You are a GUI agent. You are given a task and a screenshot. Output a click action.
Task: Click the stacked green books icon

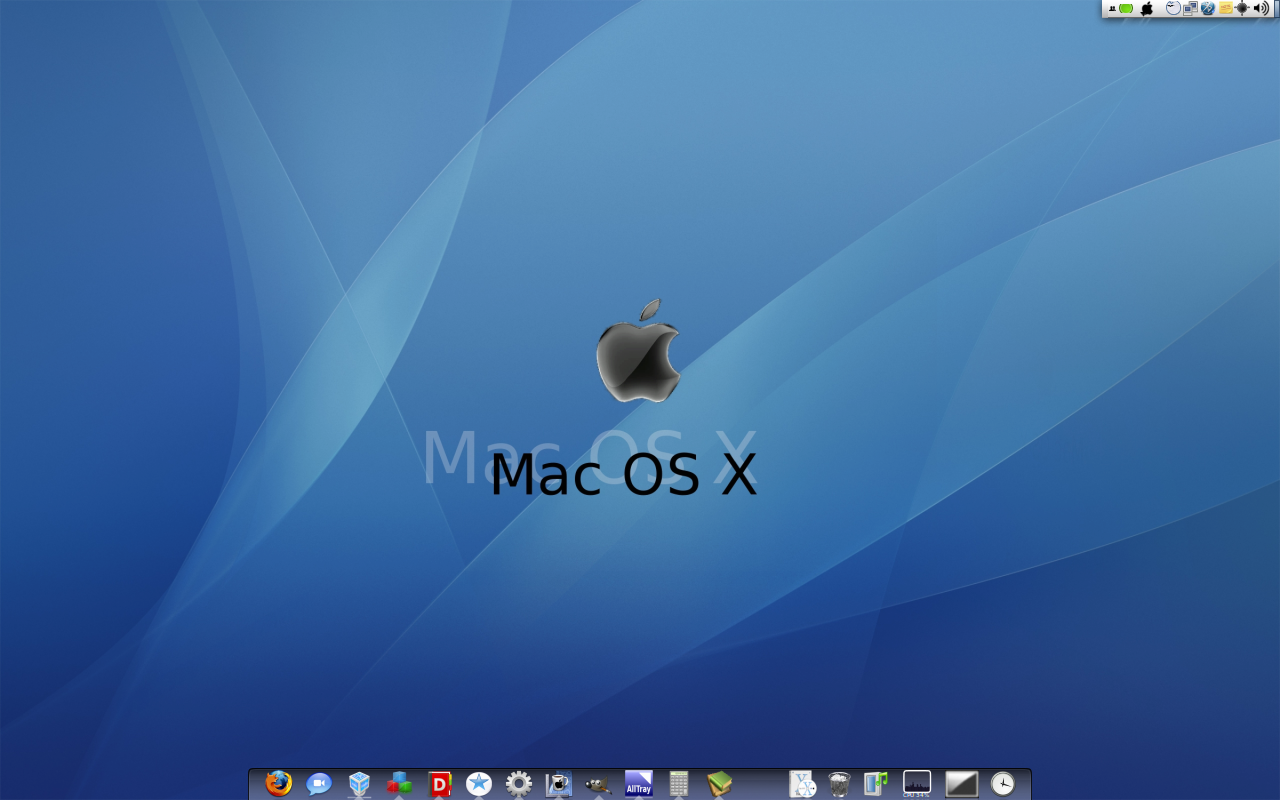[719, 784]
